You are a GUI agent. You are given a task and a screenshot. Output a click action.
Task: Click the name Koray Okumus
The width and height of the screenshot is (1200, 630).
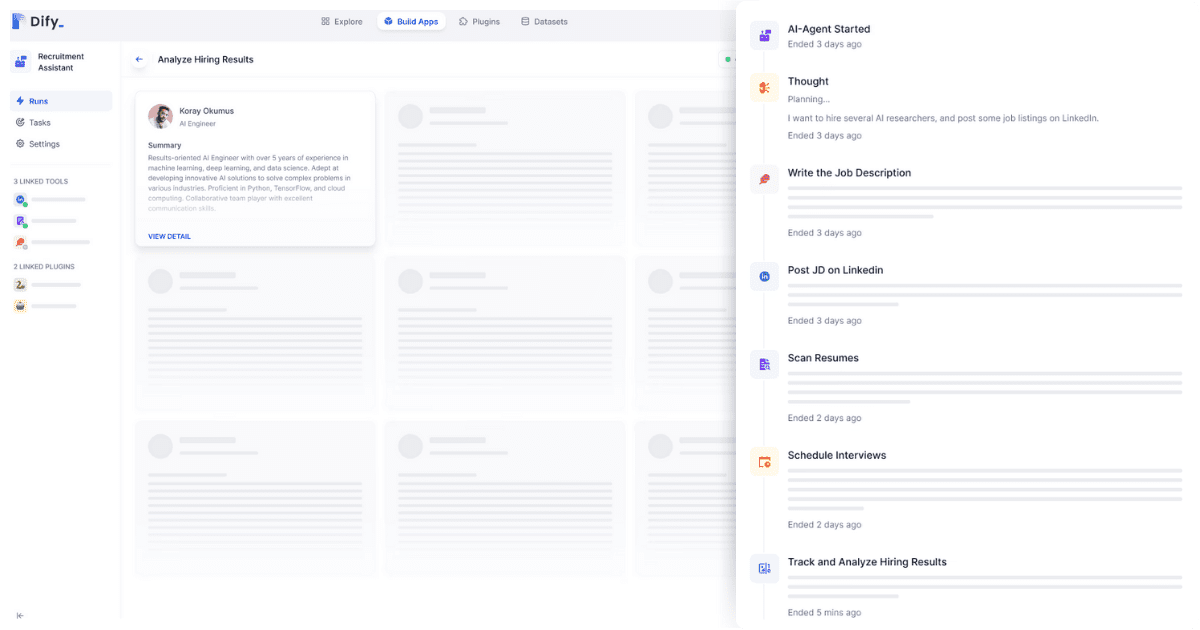coord(206,111)
